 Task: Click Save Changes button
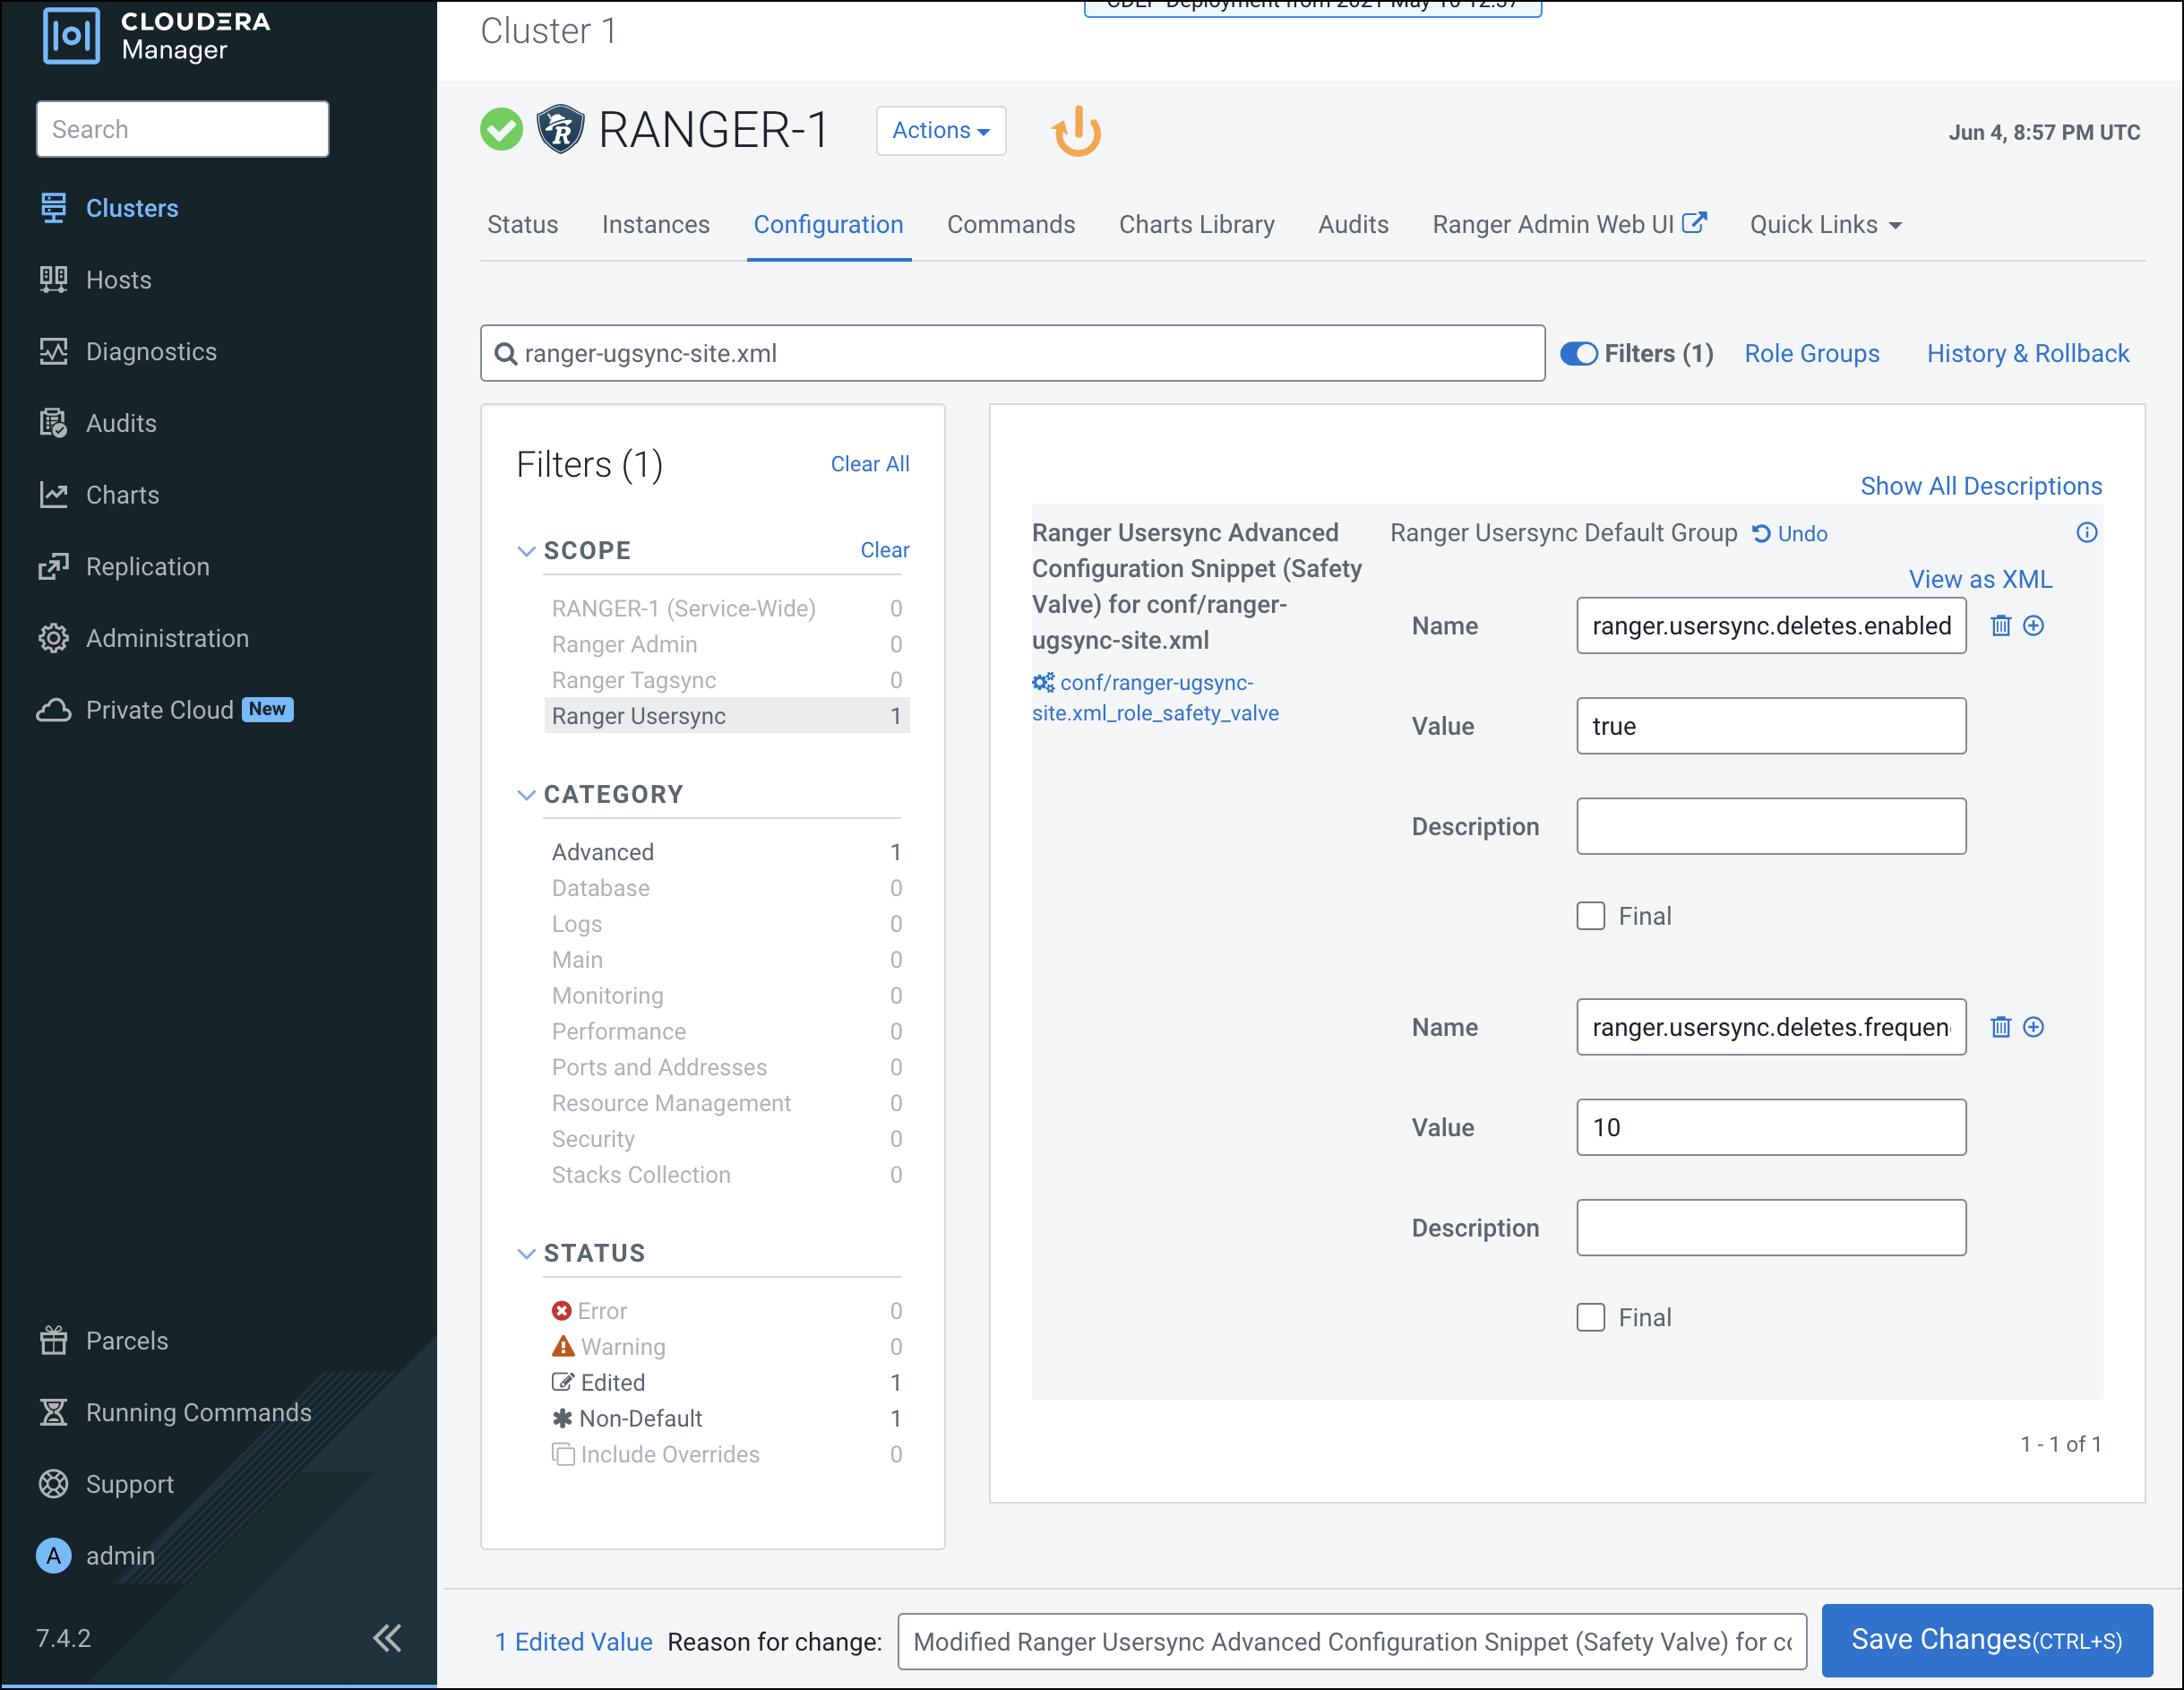pyautogui.click(x=1985, y=1640)
